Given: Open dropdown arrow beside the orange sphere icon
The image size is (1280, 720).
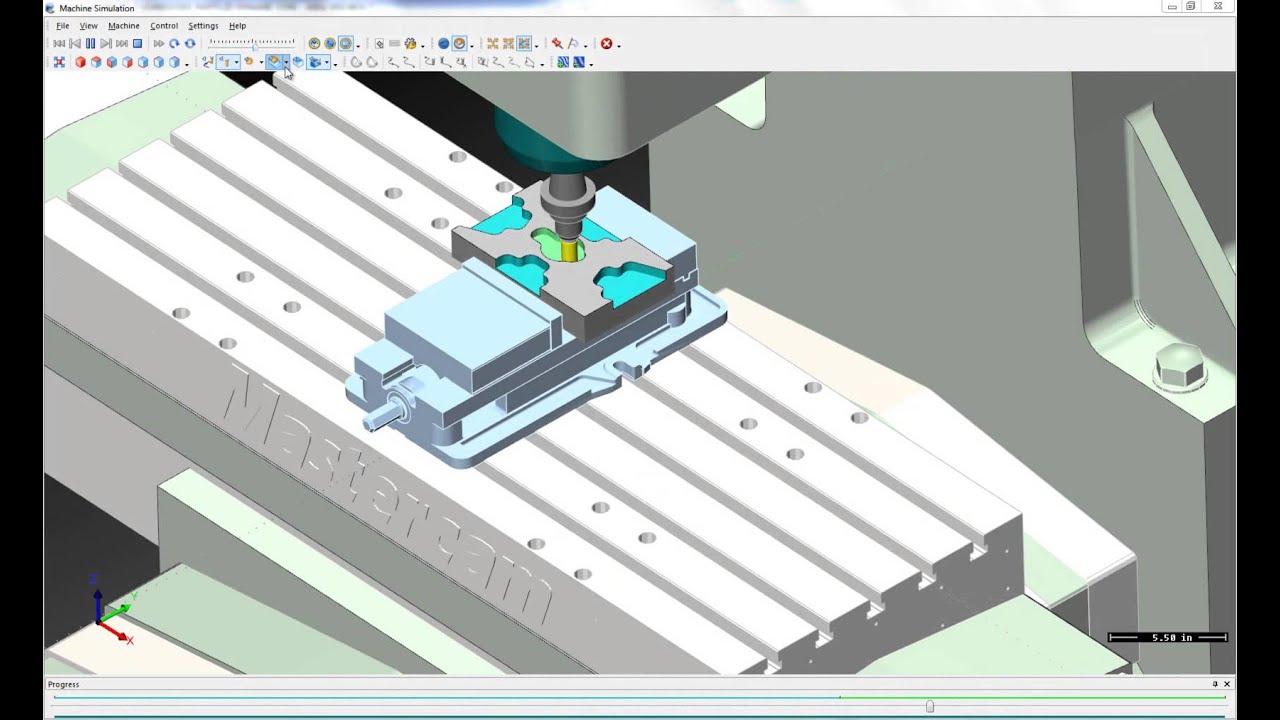Looking at the screenshot, I should click(x=472, y=46).
